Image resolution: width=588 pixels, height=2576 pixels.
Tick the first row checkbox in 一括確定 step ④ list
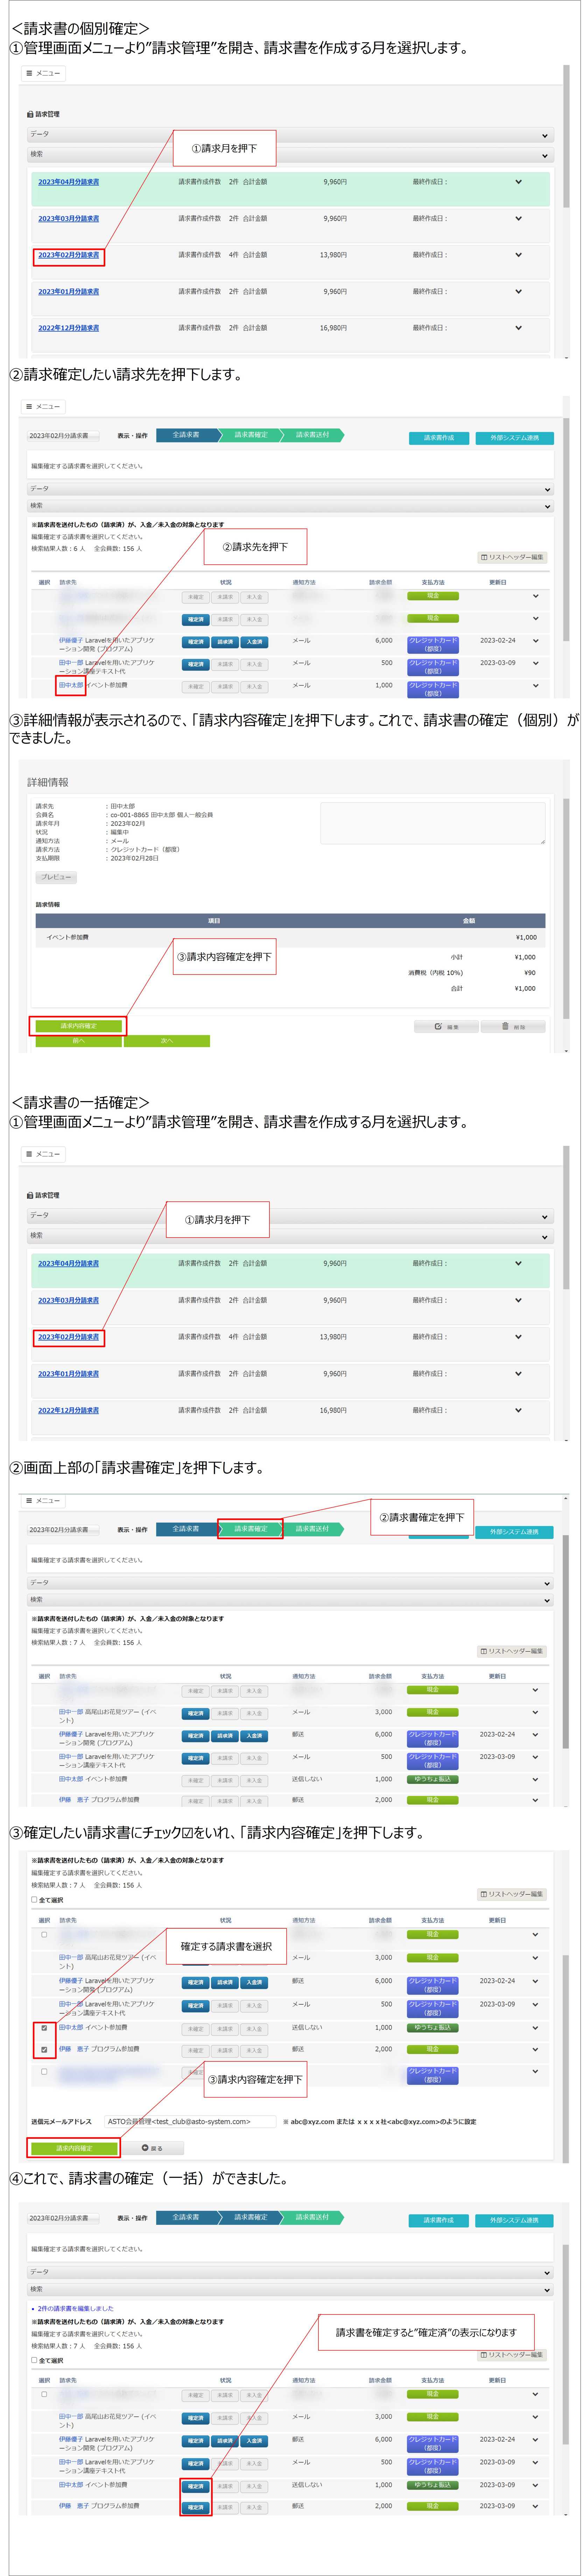click(x=44, y=2394)
